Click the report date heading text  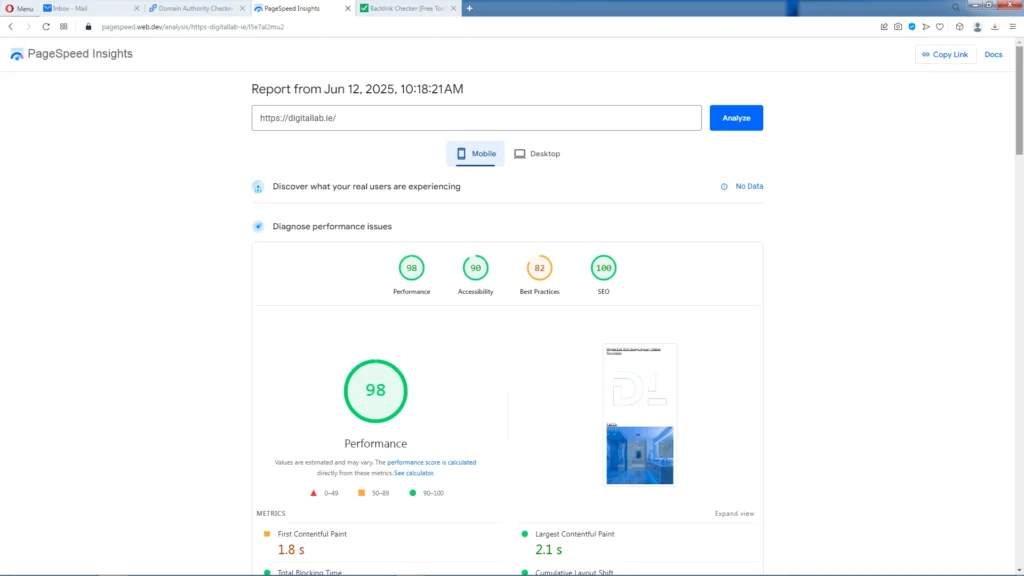tap(357, 89)
